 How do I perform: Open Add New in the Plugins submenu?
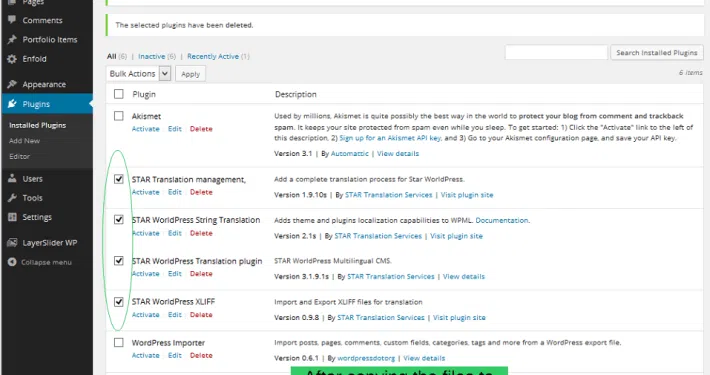24,140
